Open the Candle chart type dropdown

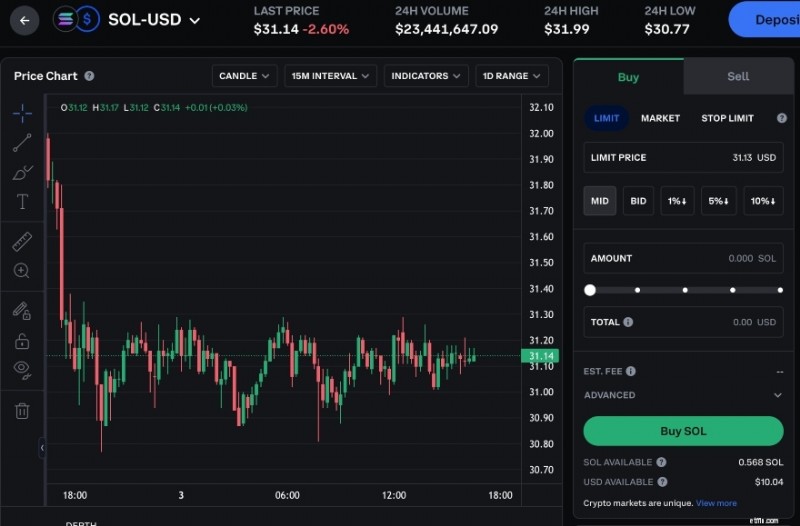point(244,76)
